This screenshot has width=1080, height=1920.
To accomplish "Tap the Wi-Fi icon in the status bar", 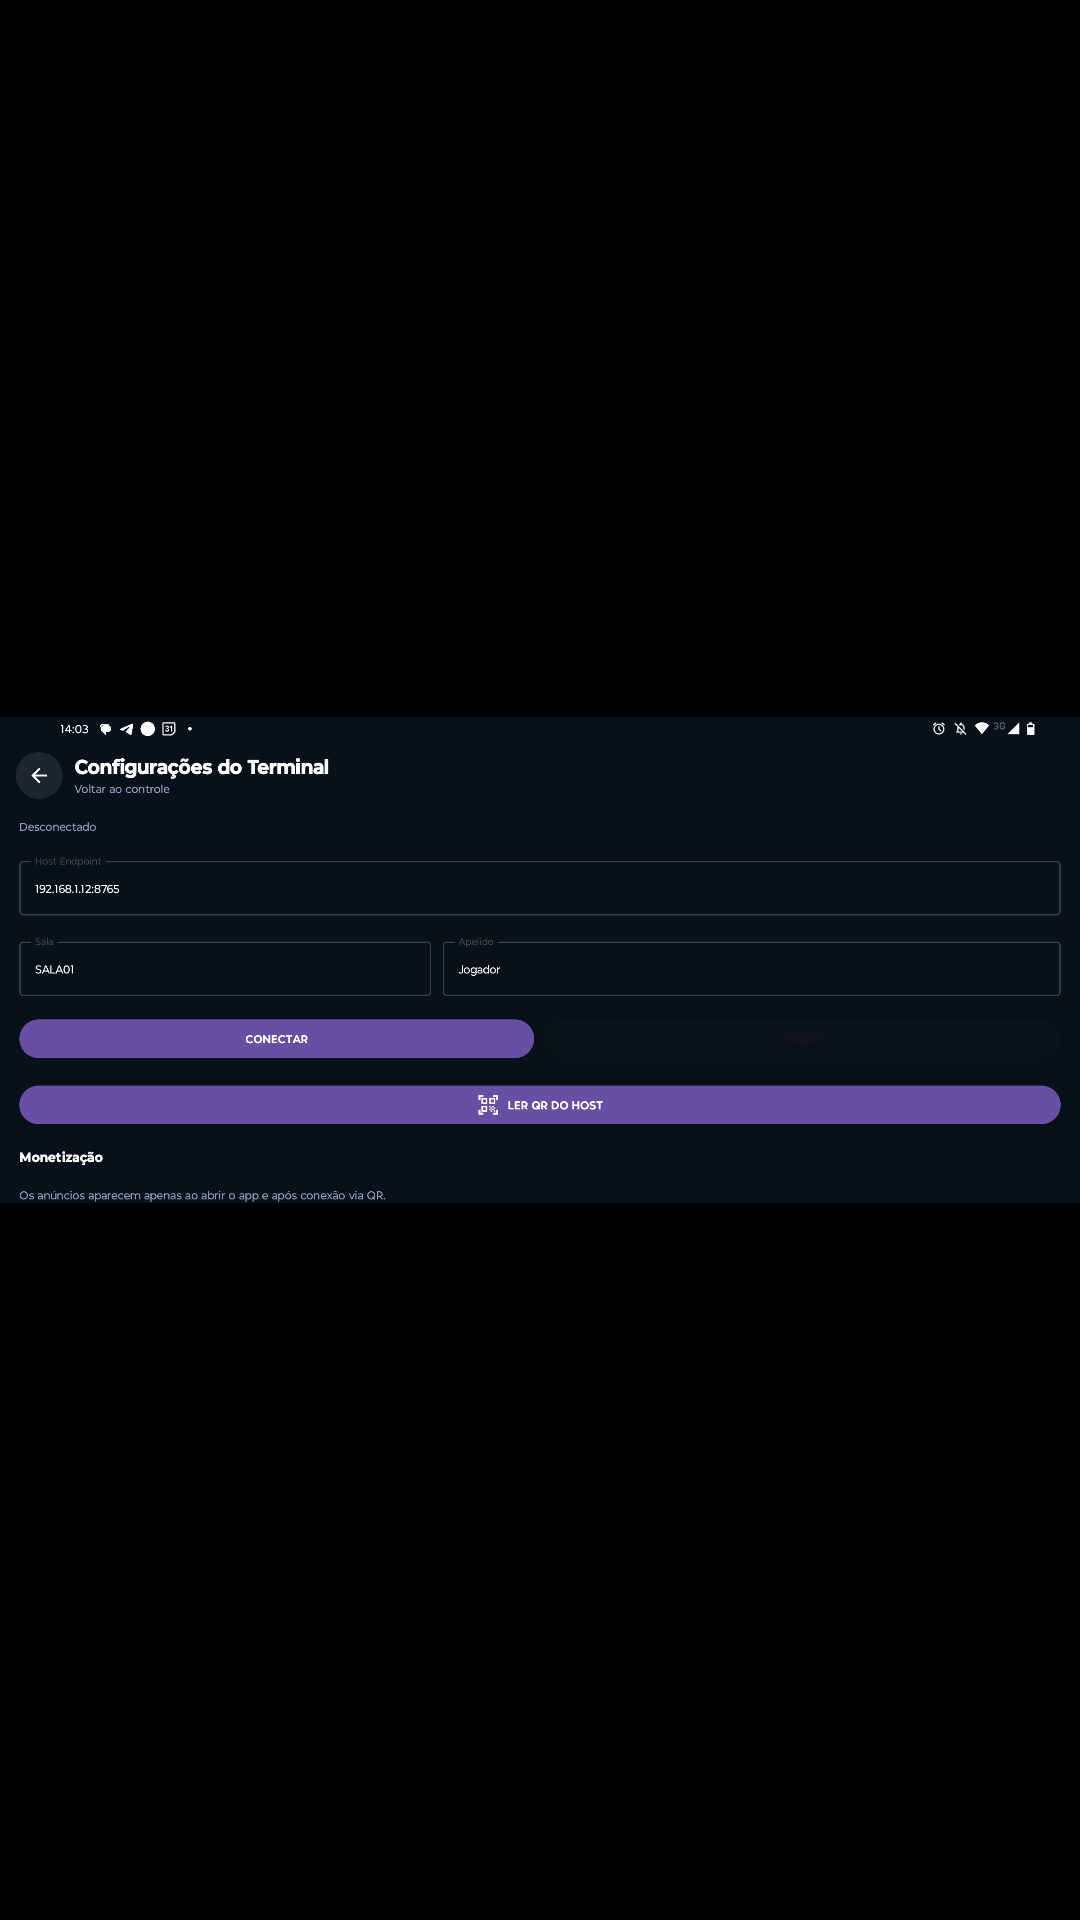I will [x=982, y=729].
